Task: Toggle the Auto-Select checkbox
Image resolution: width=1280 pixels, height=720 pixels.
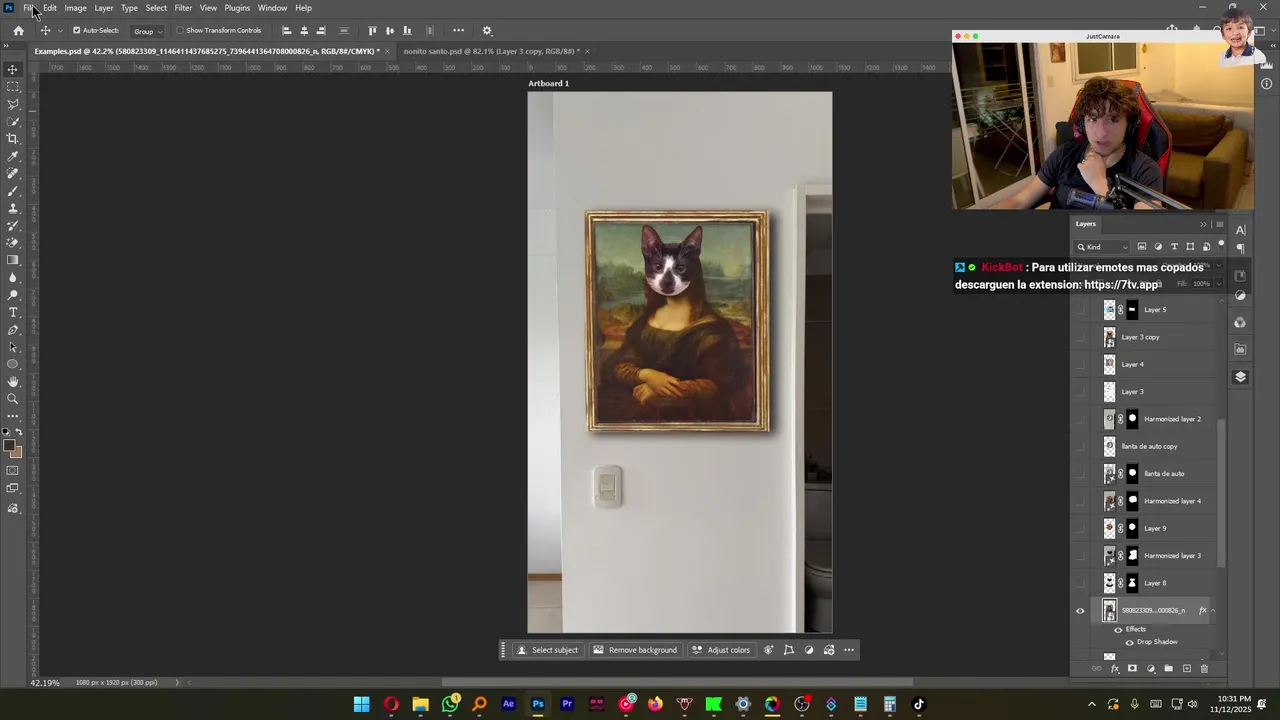Action: [x=77, y=31]
